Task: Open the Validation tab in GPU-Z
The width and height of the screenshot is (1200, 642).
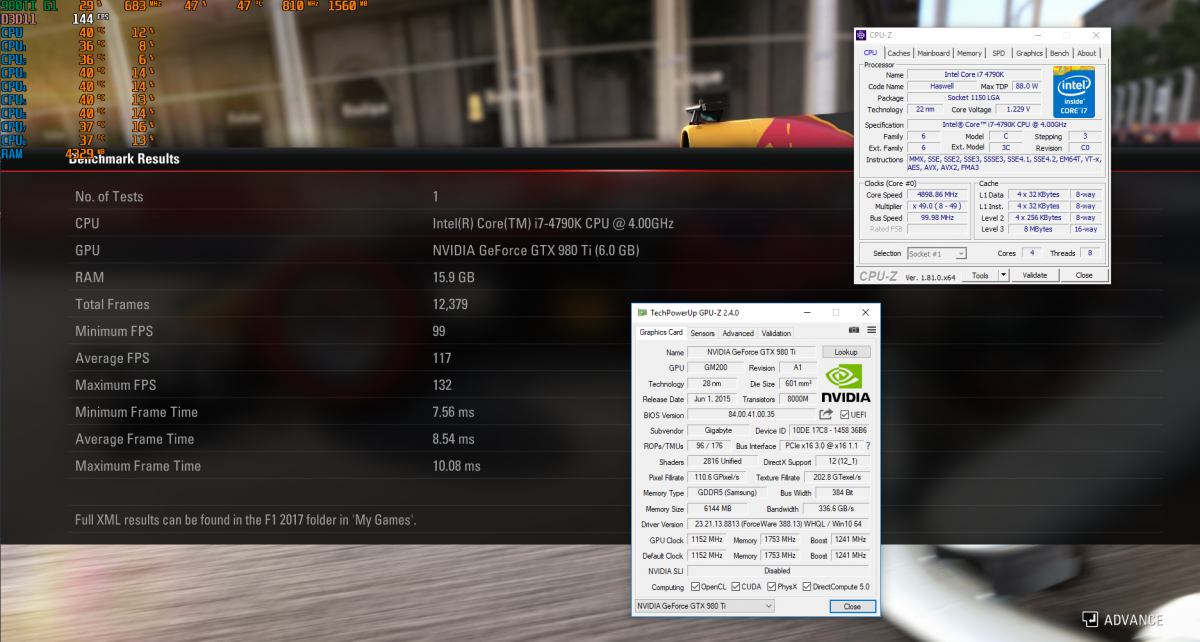Action: (776, 333)
